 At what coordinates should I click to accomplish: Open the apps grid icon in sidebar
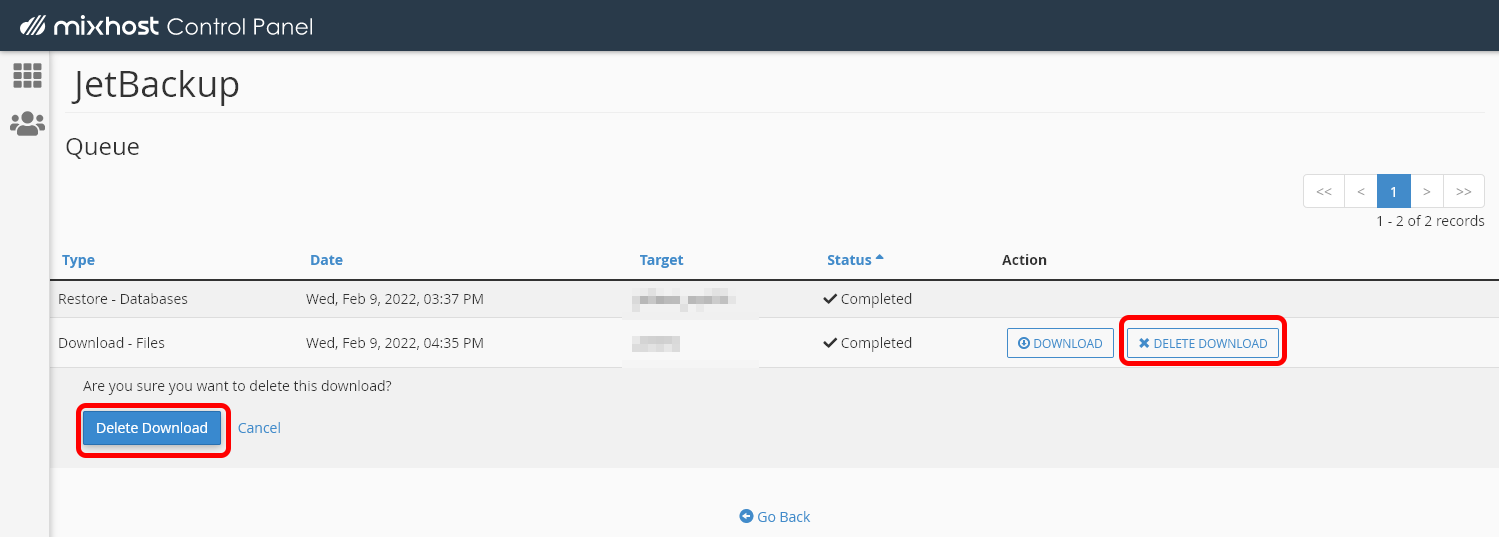(27, 75)
